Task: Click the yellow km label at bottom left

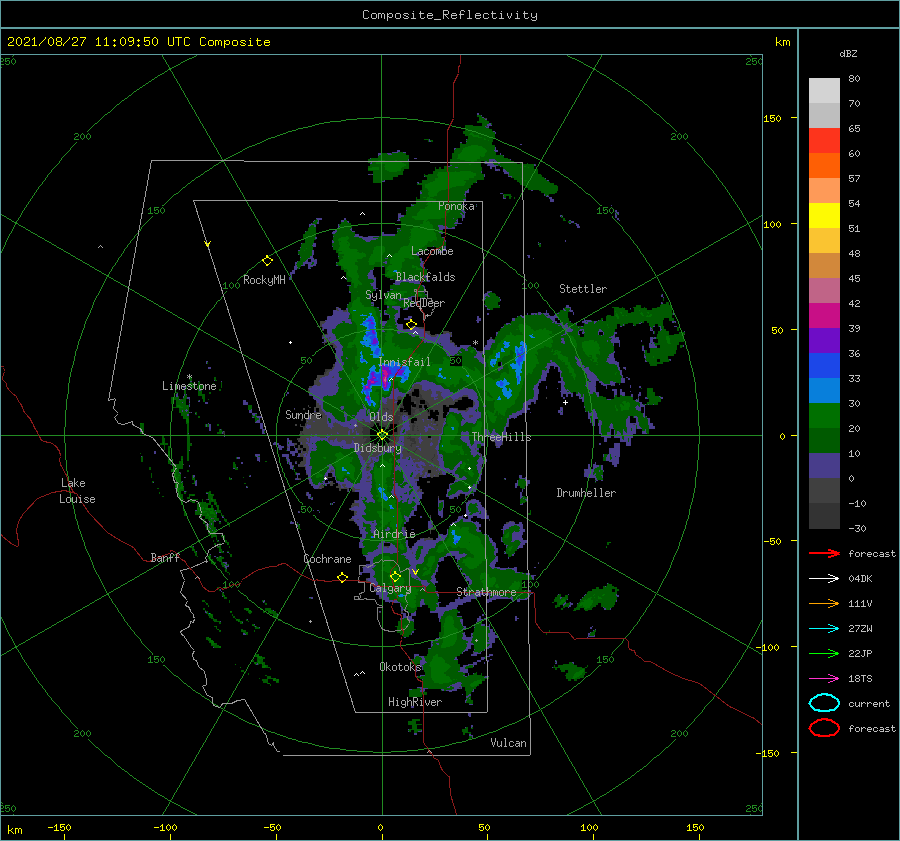Action: click(15, 830)
